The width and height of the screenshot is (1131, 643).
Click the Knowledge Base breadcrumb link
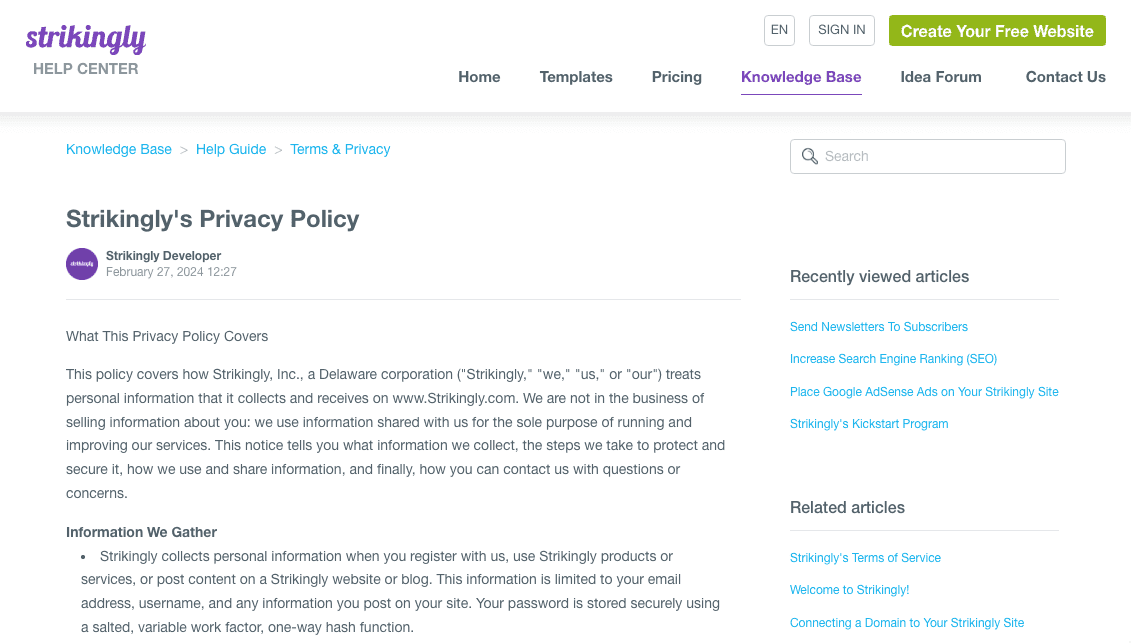click(119, 149)
